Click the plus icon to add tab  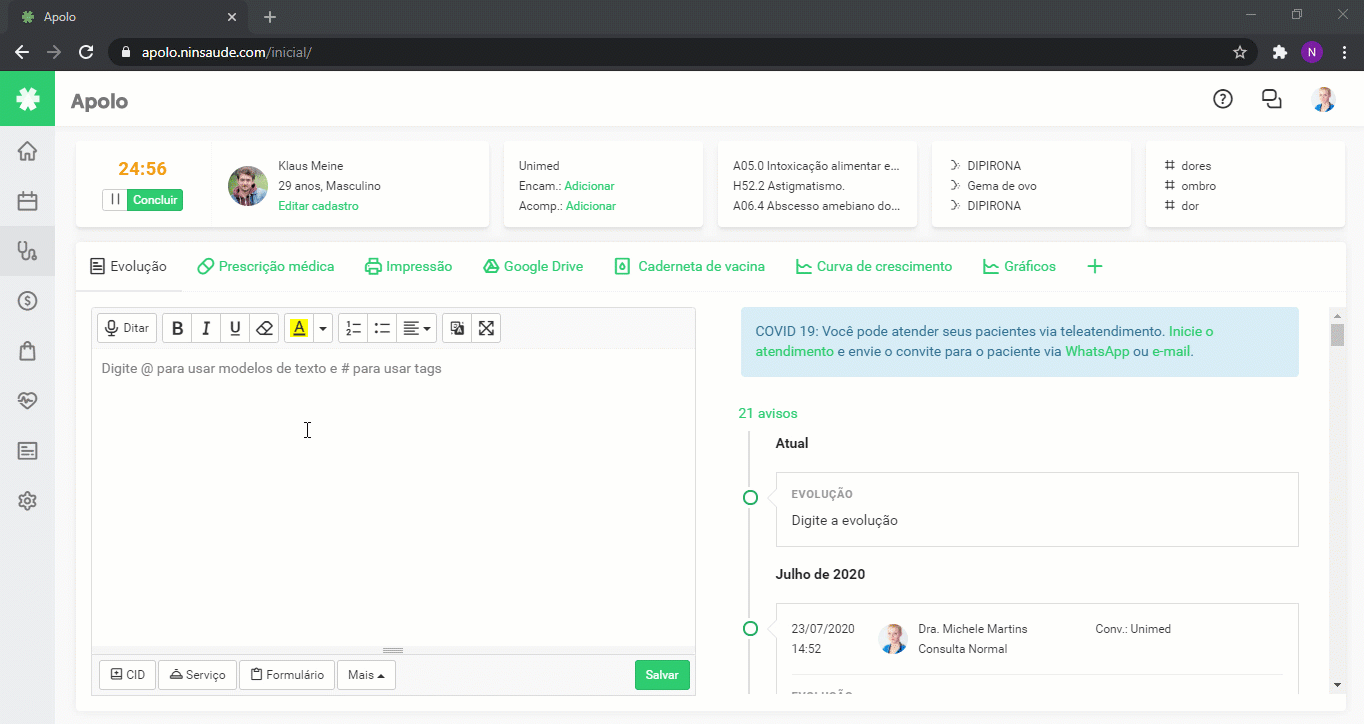1095,266
